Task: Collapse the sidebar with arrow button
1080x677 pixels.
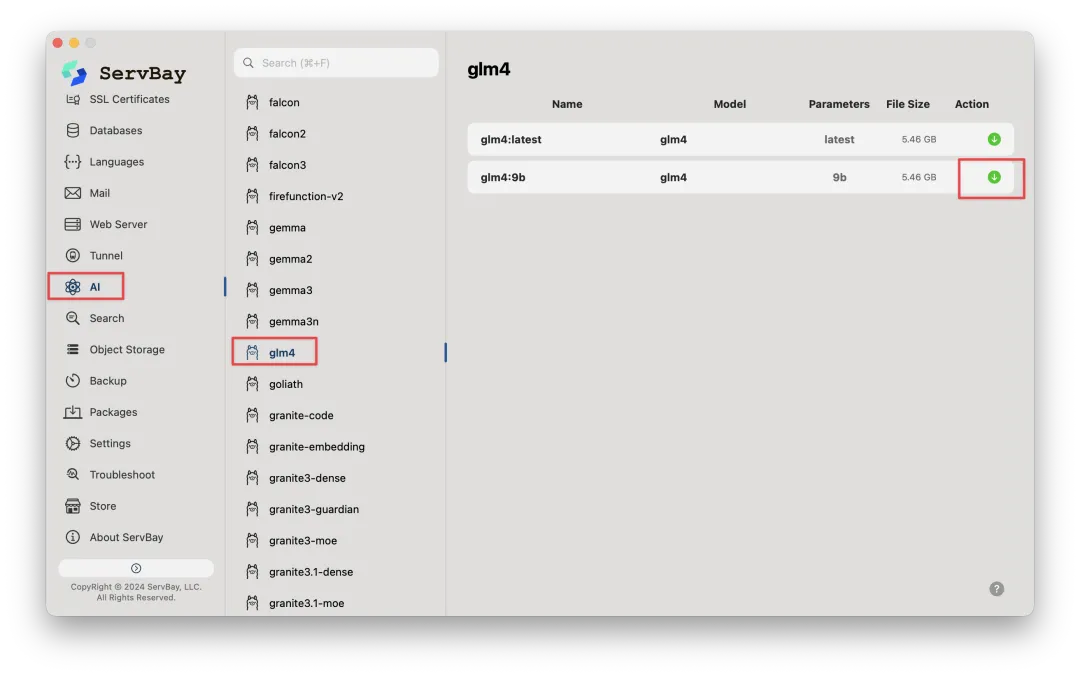Action: [x=136, y=568]
